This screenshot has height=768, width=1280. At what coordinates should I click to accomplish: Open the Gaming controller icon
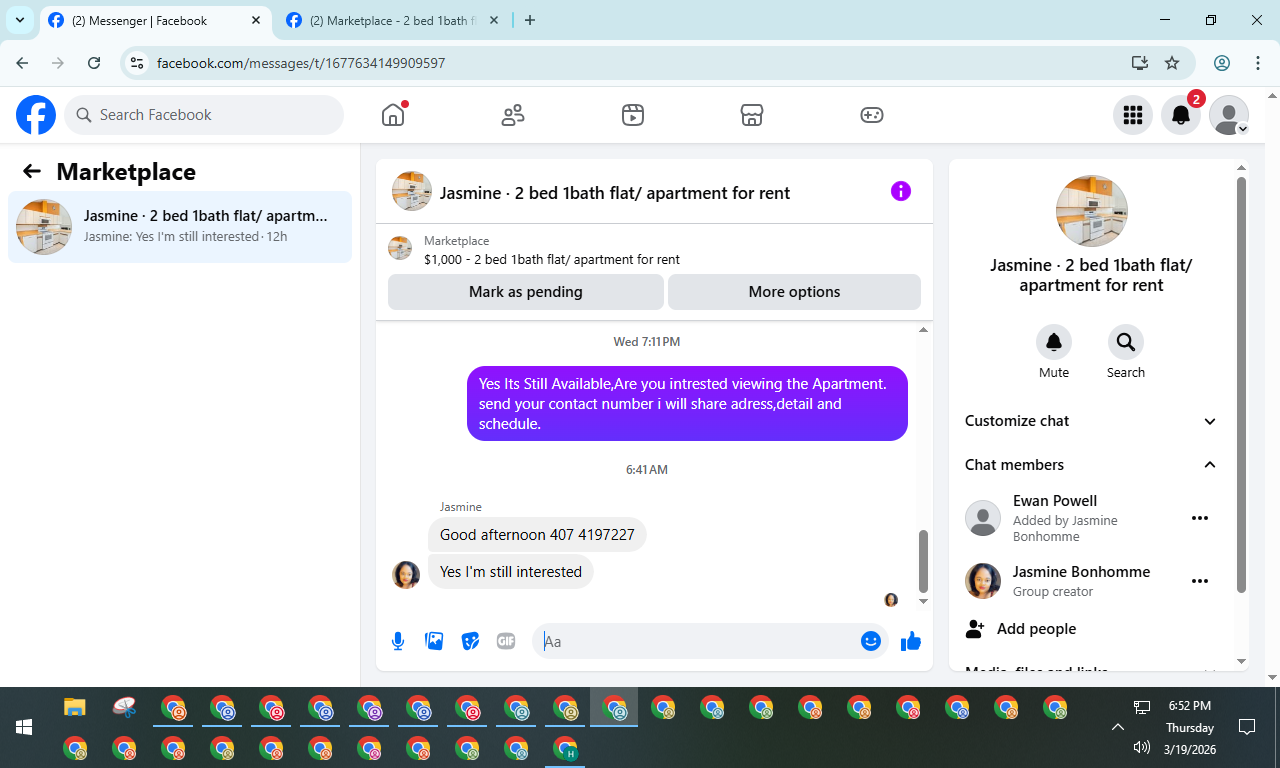click(872, 115)
